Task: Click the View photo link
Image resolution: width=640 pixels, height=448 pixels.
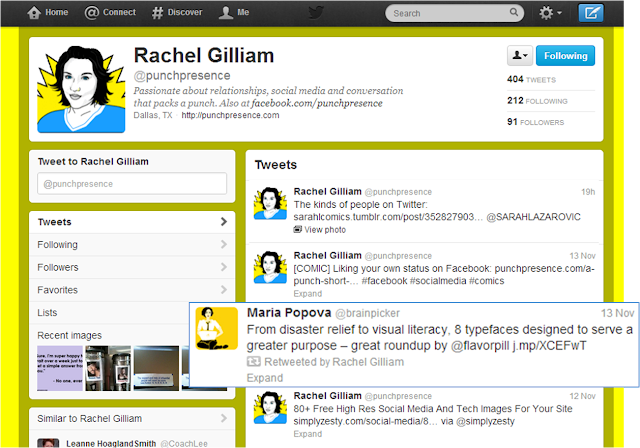Action: point(325,230)
